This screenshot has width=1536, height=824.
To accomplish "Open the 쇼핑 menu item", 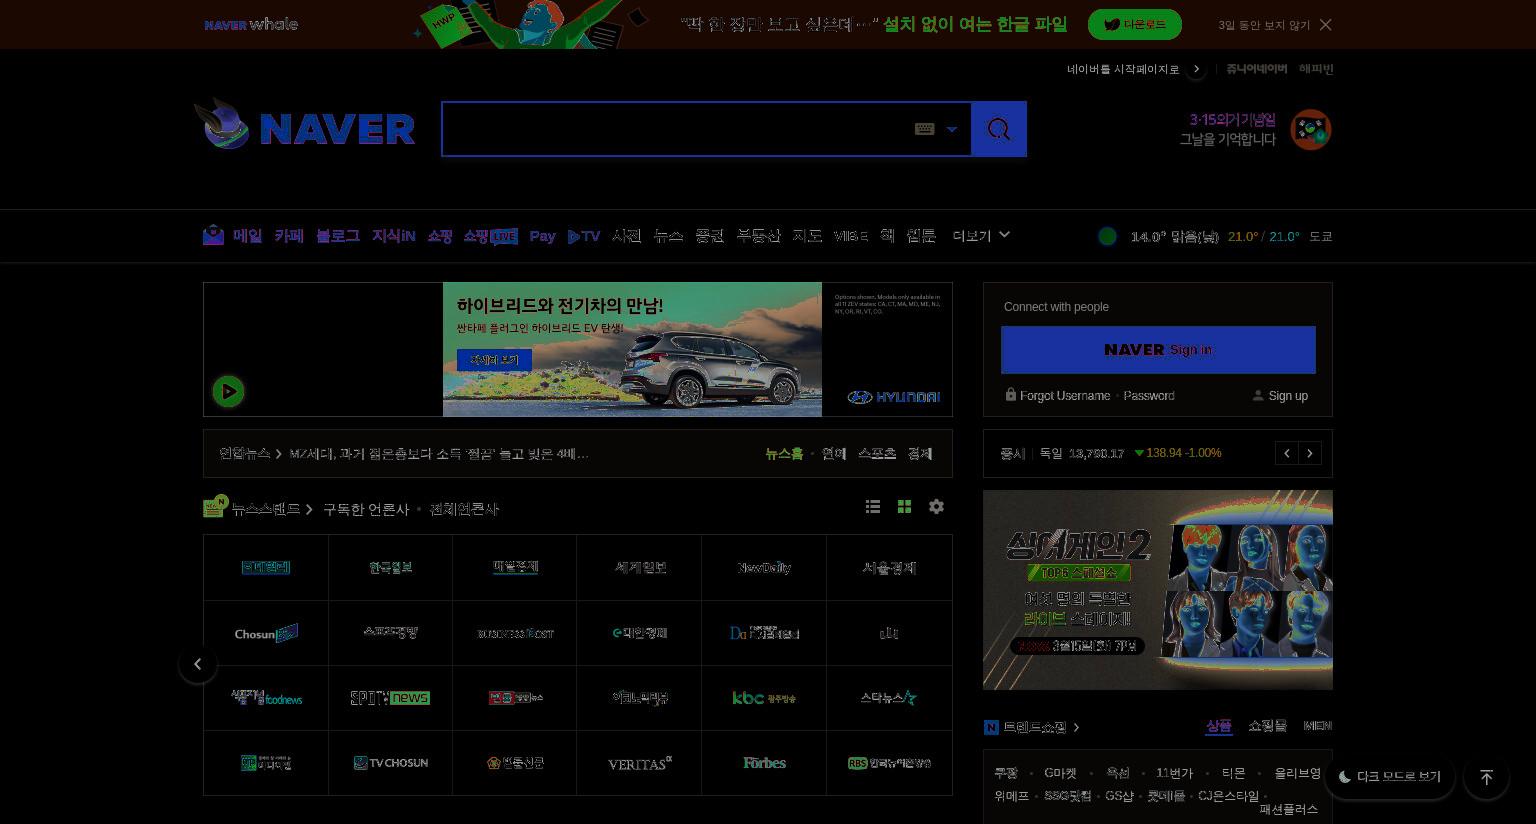I will (x=440, y=236).
